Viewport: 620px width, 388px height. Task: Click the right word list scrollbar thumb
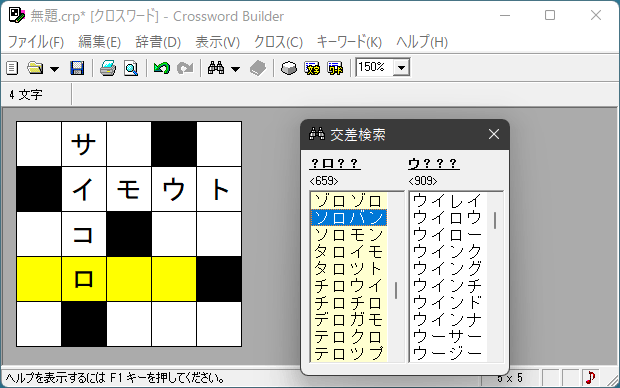point(495,221)
